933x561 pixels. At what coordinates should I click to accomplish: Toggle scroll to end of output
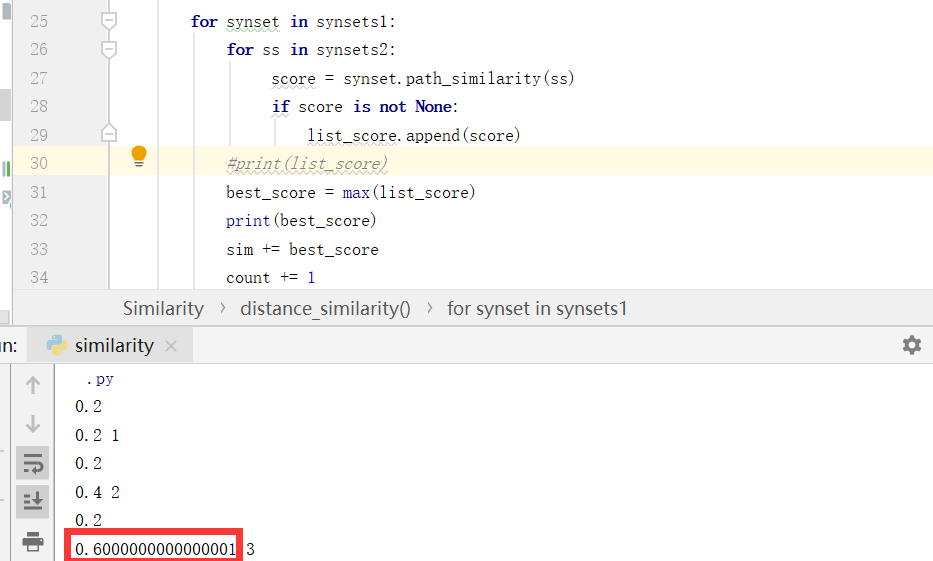point(33,502)
